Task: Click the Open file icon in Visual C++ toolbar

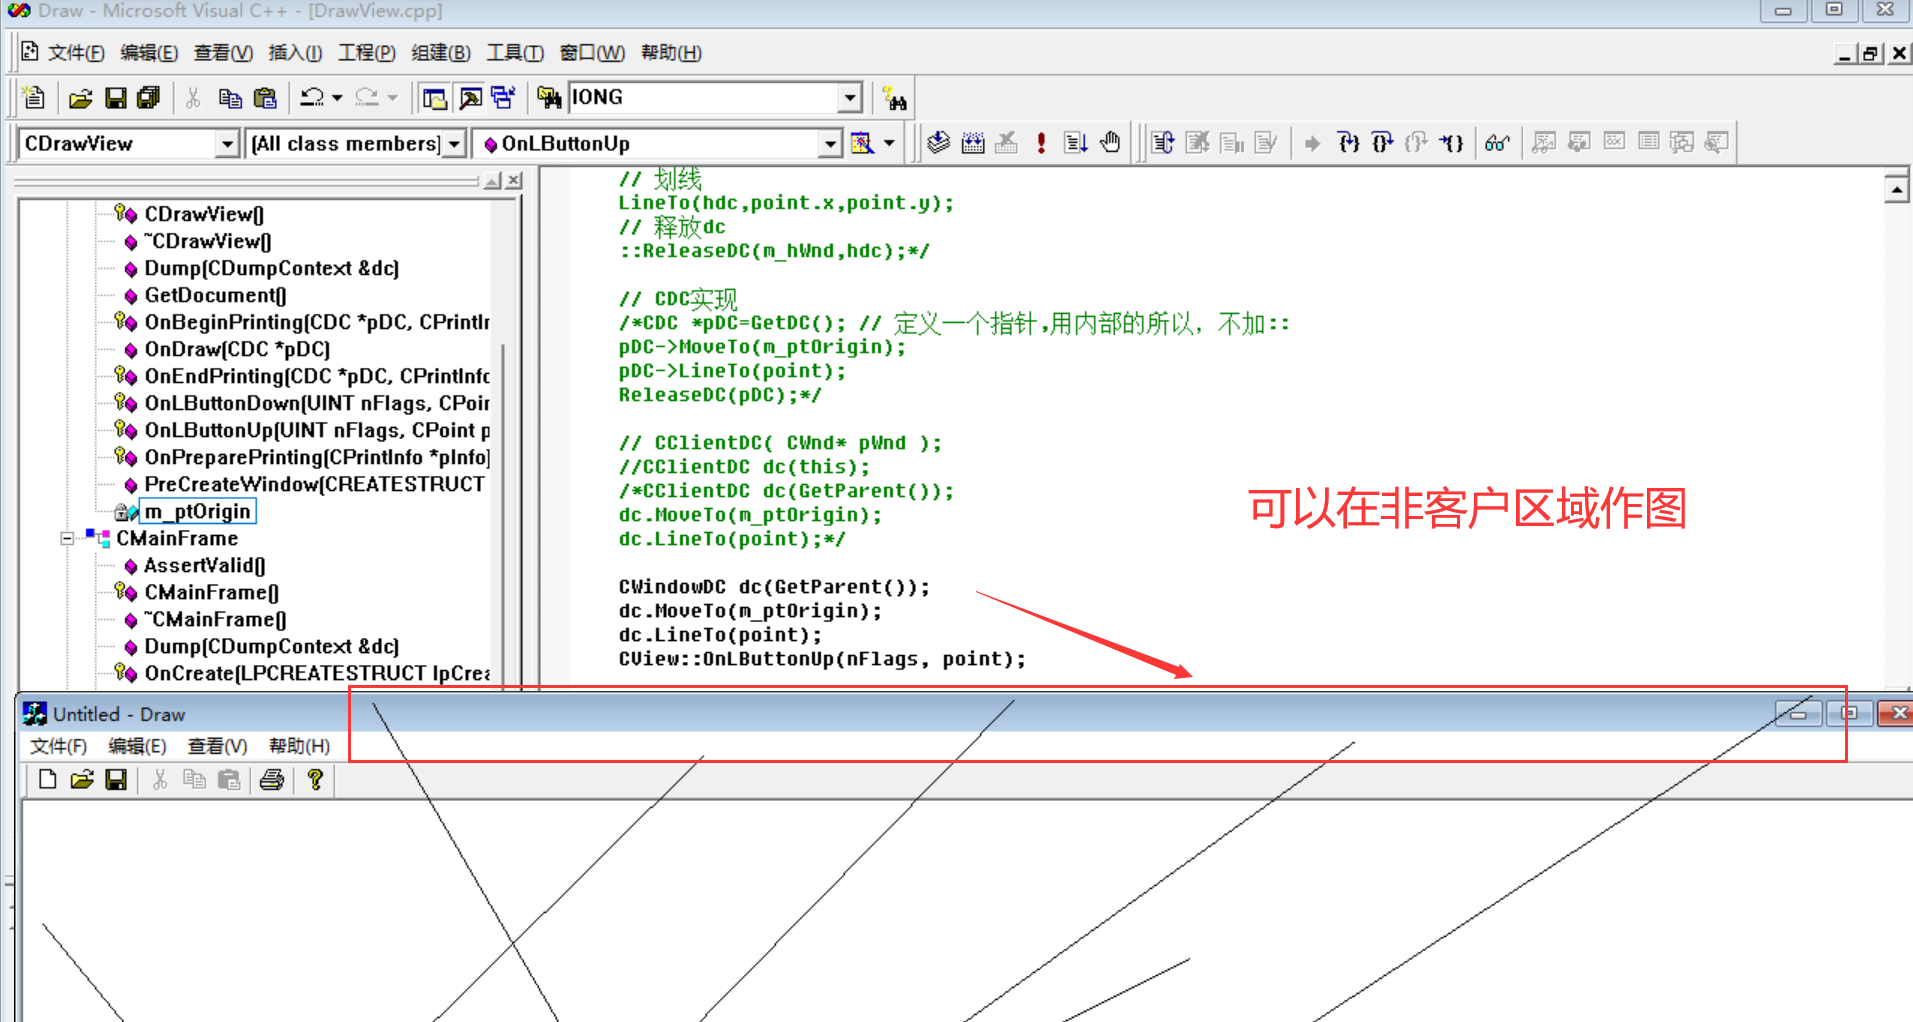Action: point(81,98)
